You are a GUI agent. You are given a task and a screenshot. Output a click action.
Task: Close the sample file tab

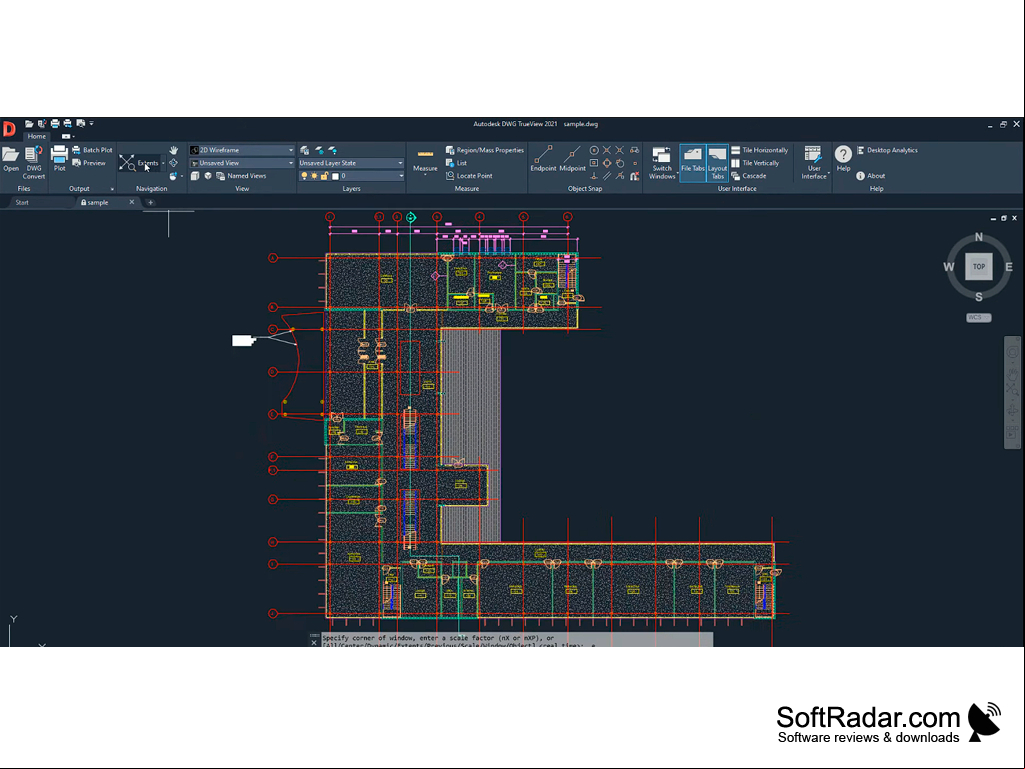[131, 202]
